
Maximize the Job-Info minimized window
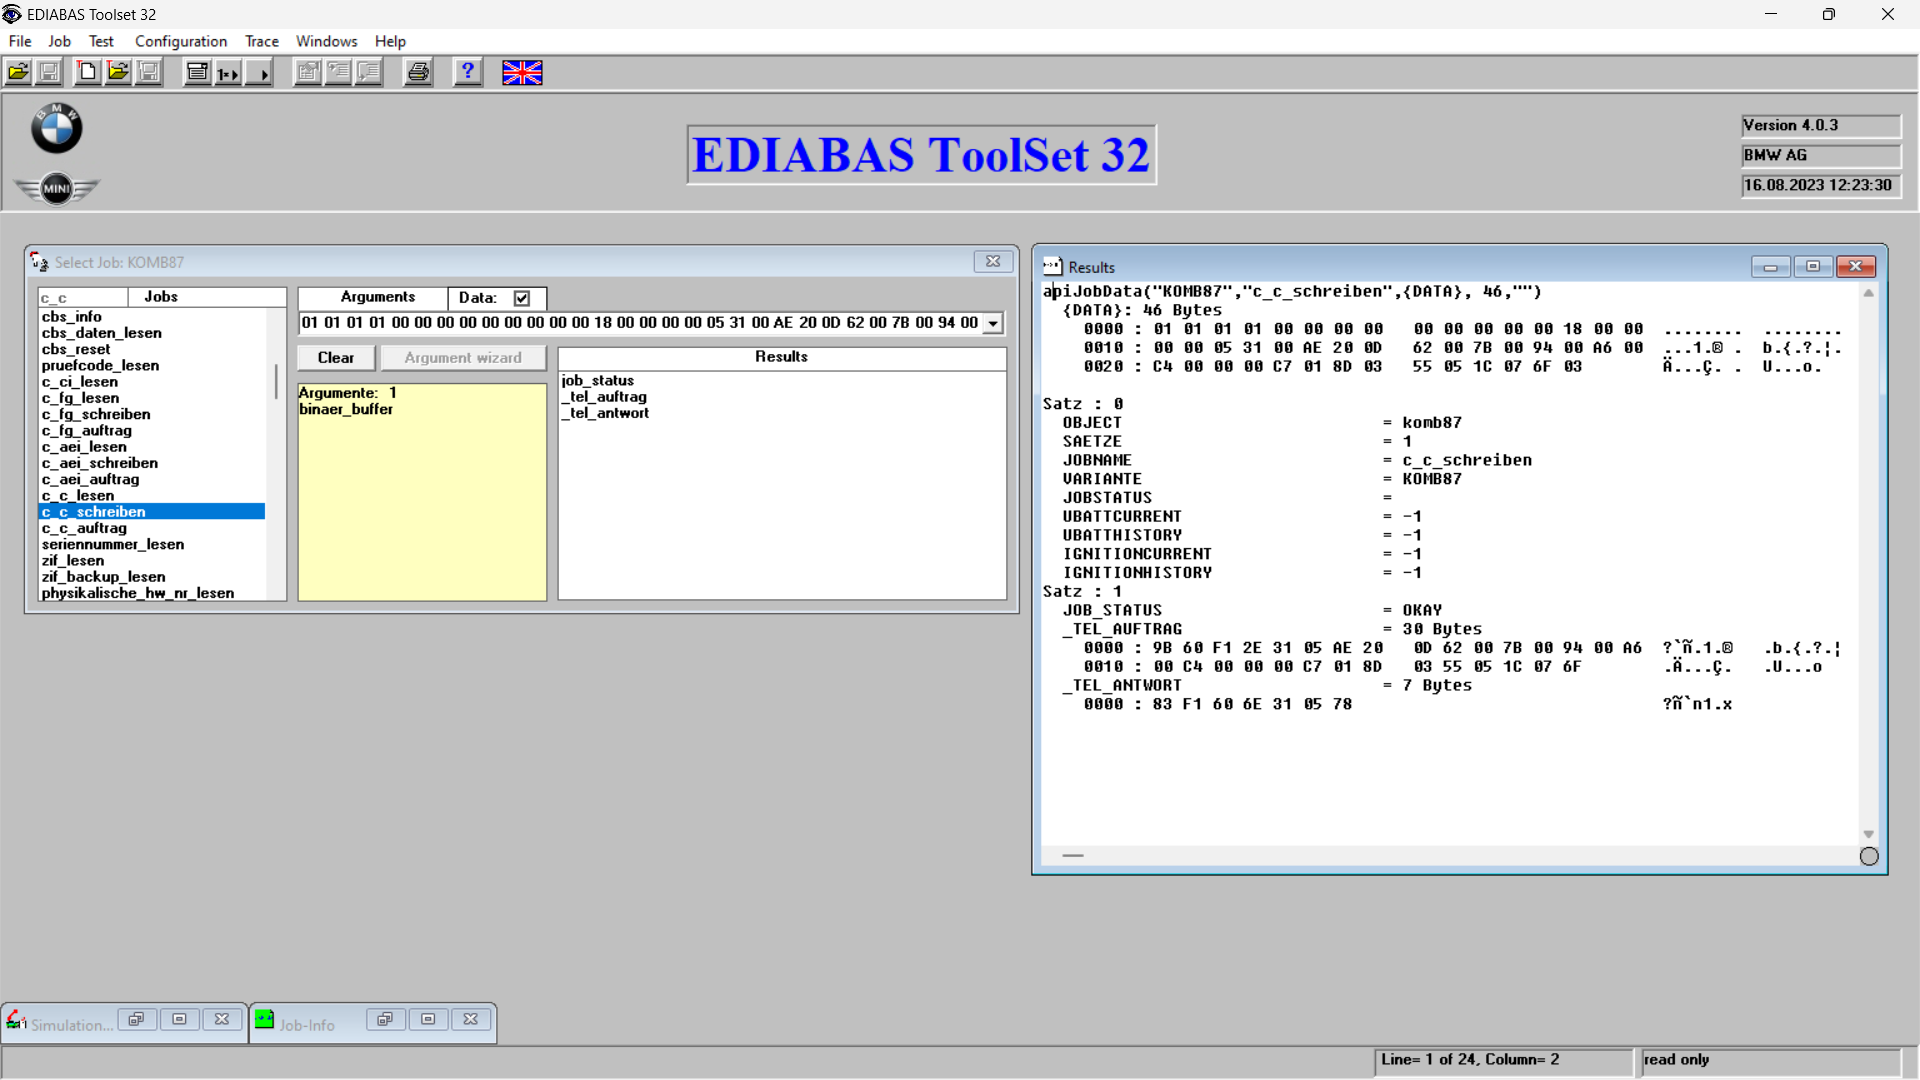[428, 1019]
